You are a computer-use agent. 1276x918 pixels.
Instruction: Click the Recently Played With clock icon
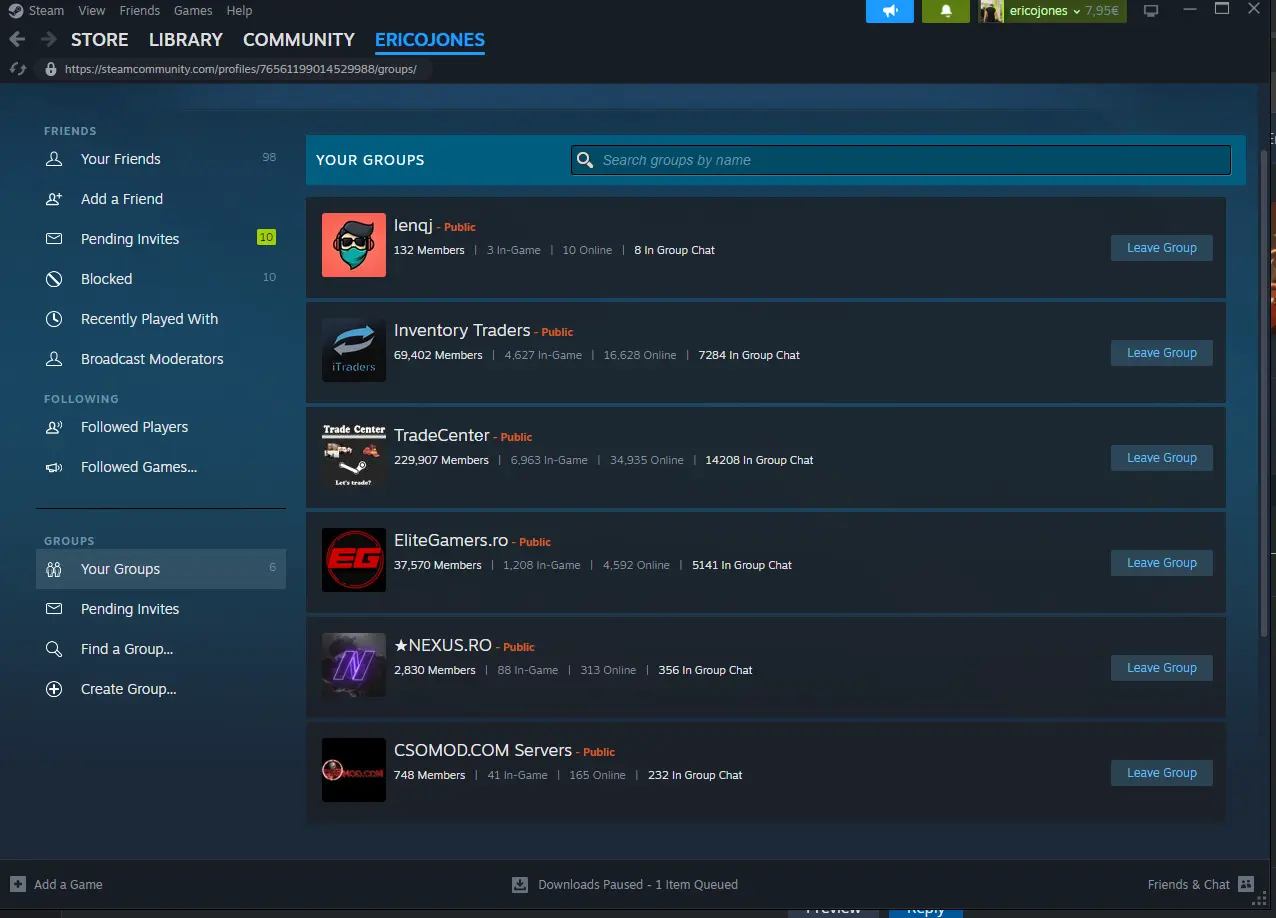pos(54,319)
